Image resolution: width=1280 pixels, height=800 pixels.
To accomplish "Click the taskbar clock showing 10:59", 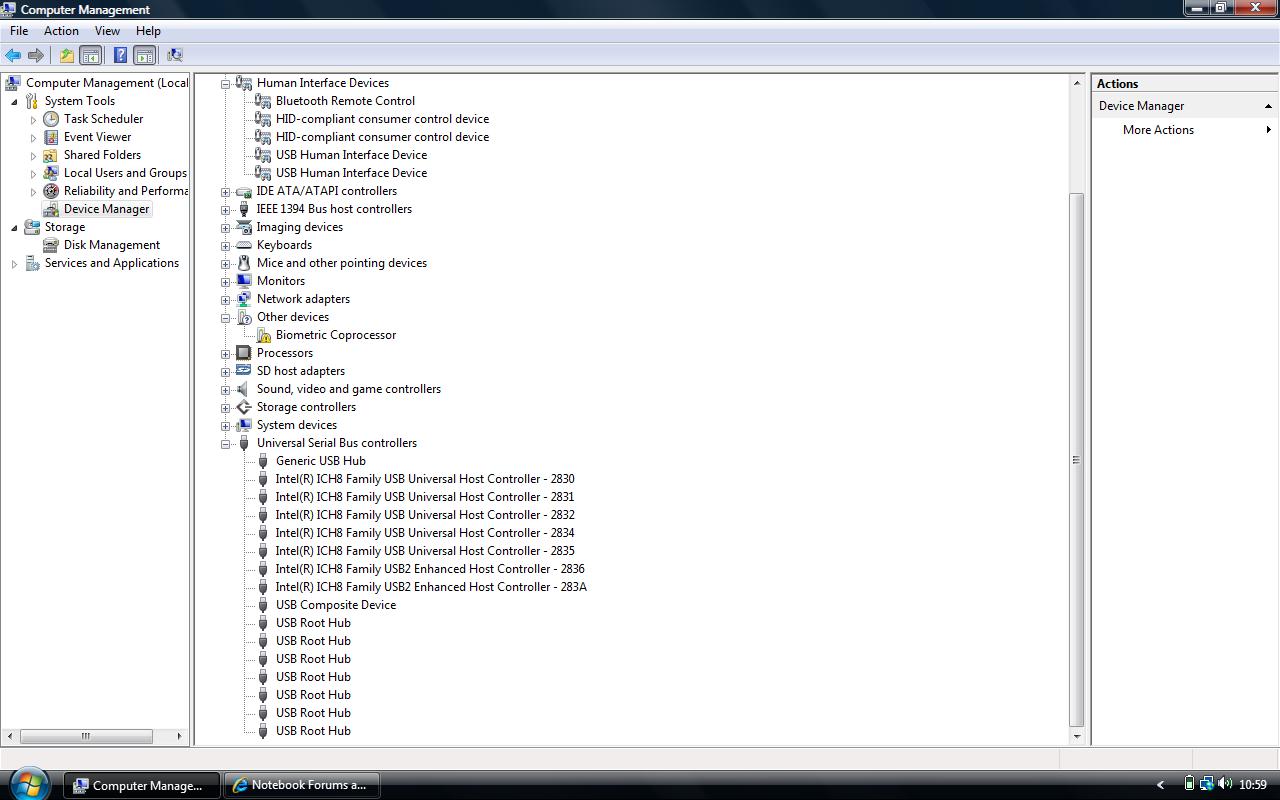I will [x=1252, y=785].
